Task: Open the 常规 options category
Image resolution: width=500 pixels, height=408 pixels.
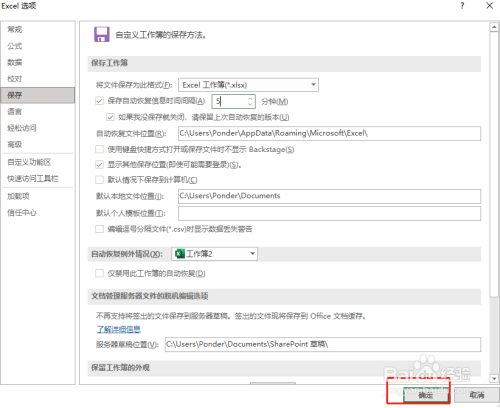Action: (x=15, y=29)
